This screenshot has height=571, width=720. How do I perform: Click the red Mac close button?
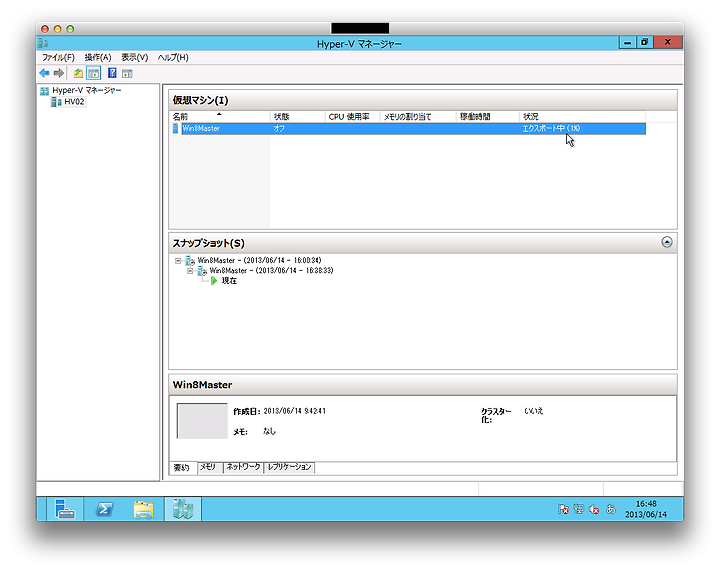click(45, 29)
